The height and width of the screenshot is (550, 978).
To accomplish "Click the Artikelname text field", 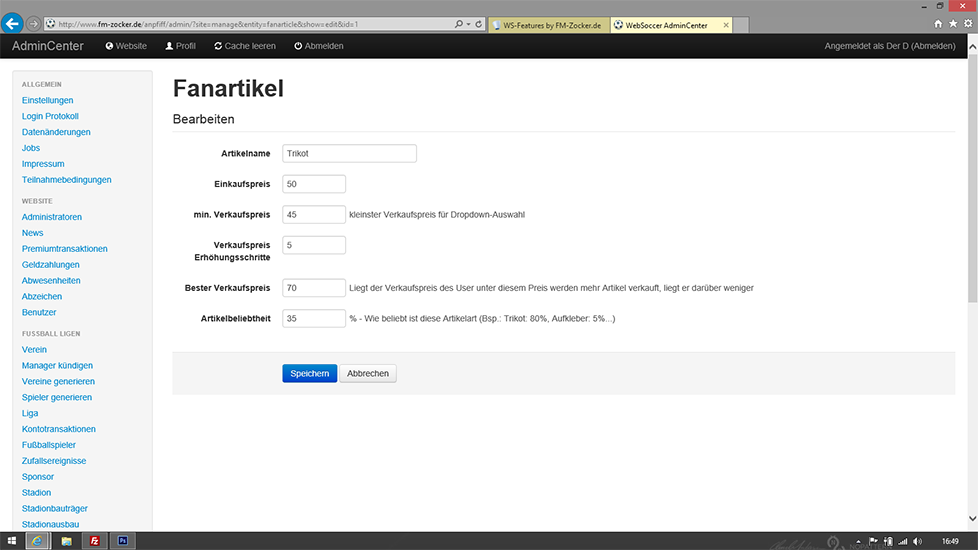I will 349,154.
